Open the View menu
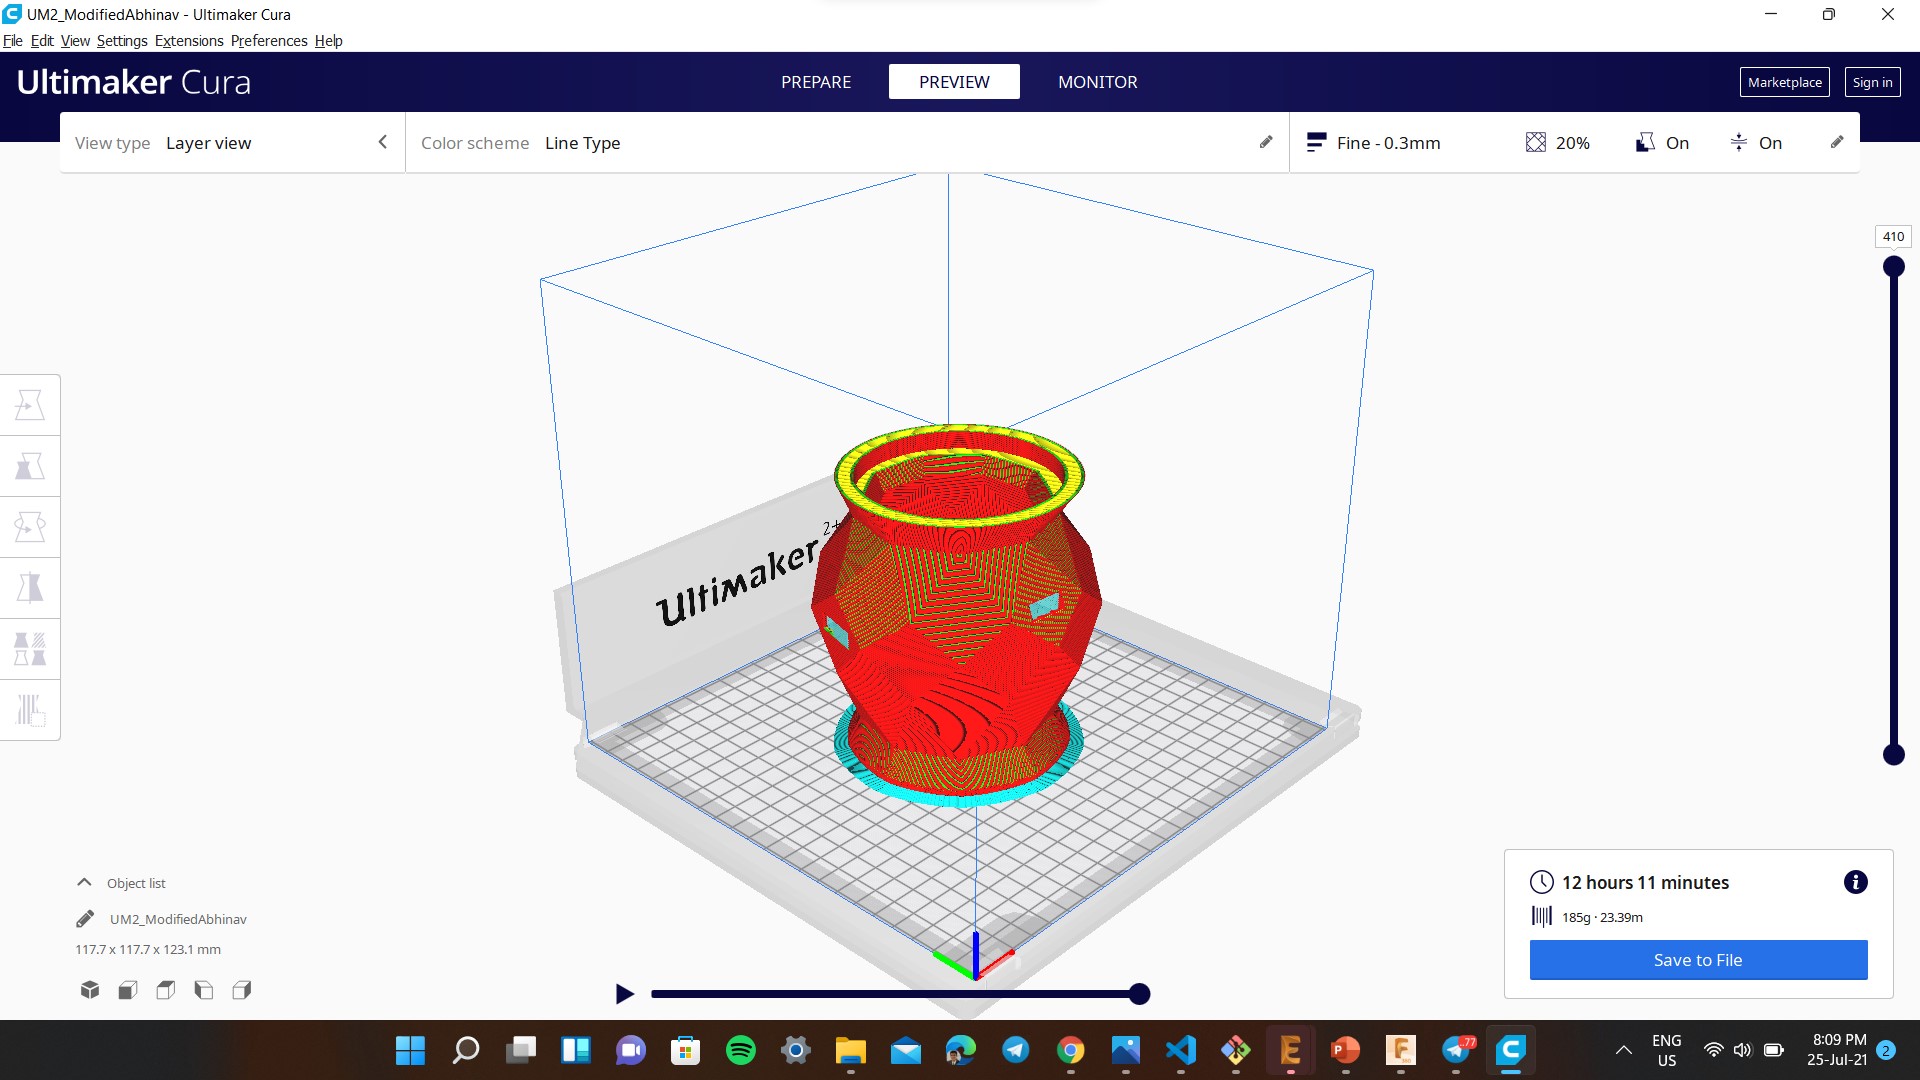The width and height of the screenshot is (1920, 1080). (75, 41)
